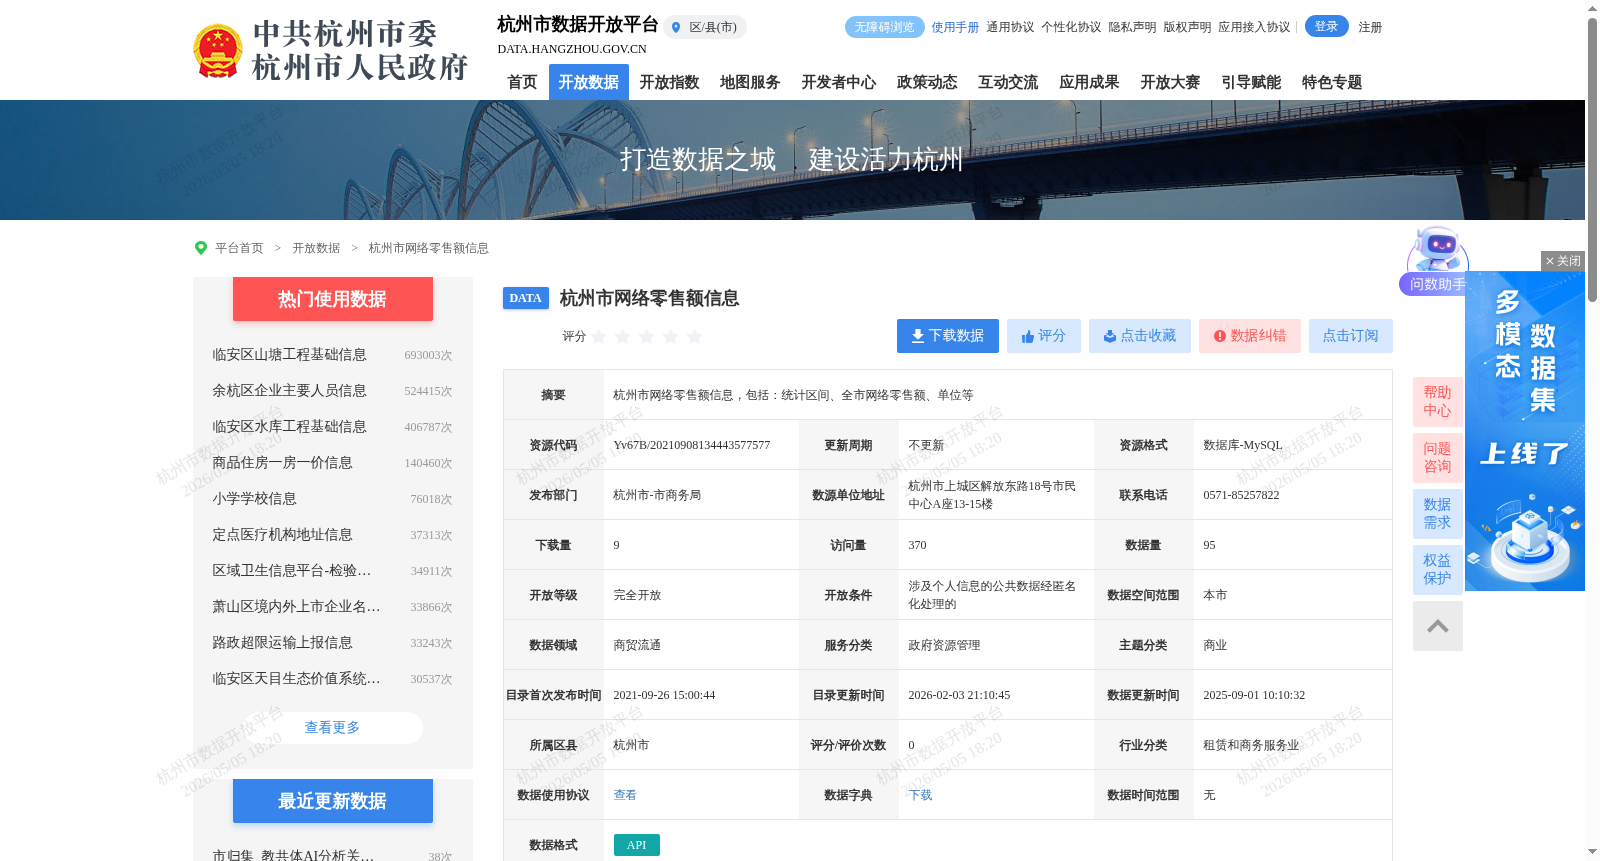Open the 问题咨询 side shortcut

pyautogui.click(x=1438, y=458)
